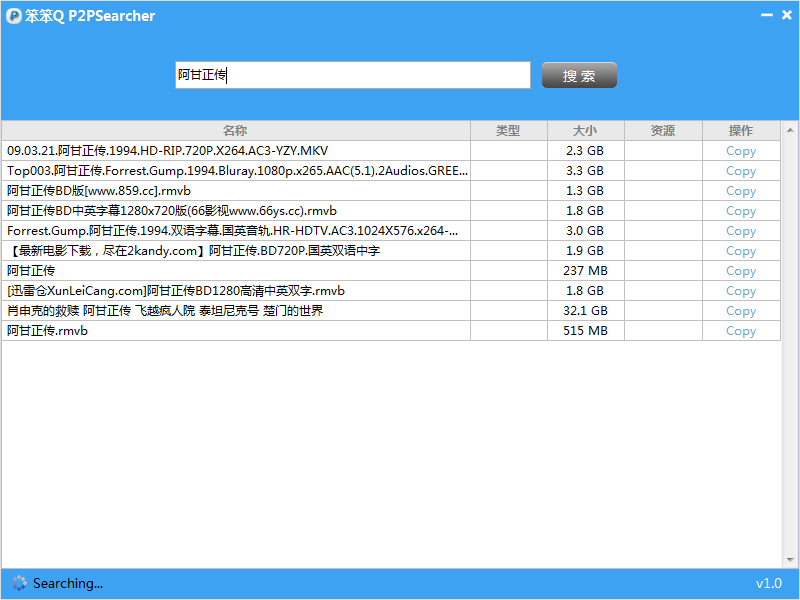This screenshot has height=600, width=800.
Task: Click the 资源 column header
Action: click(663, 131)
